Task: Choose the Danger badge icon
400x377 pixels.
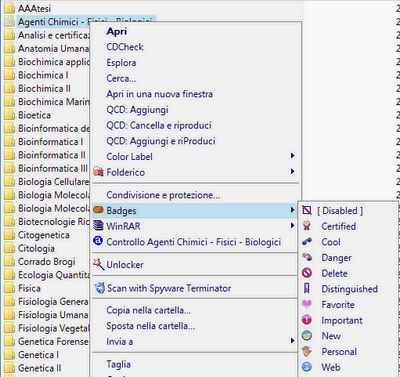Action: 307,257
